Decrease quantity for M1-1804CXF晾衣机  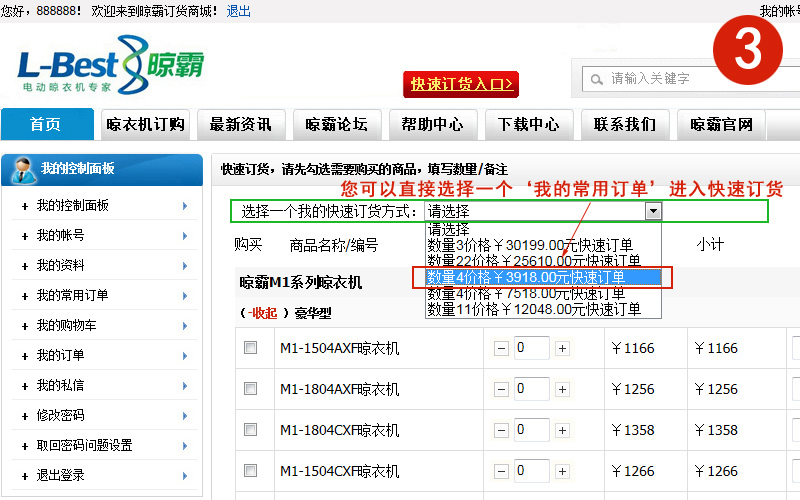[x=502, y=431]
